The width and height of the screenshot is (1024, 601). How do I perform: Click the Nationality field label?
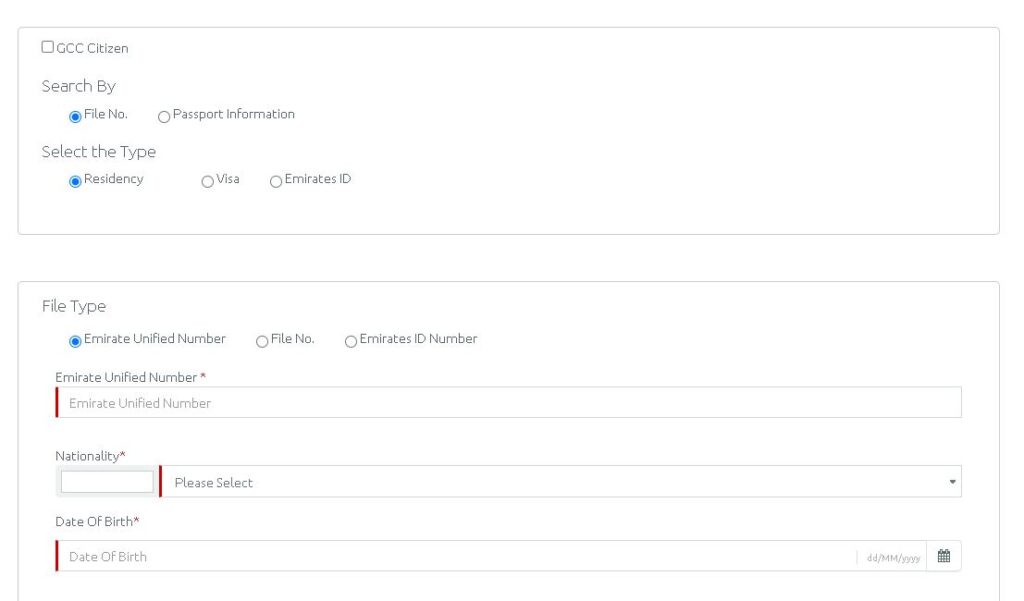tap(88, 456)
